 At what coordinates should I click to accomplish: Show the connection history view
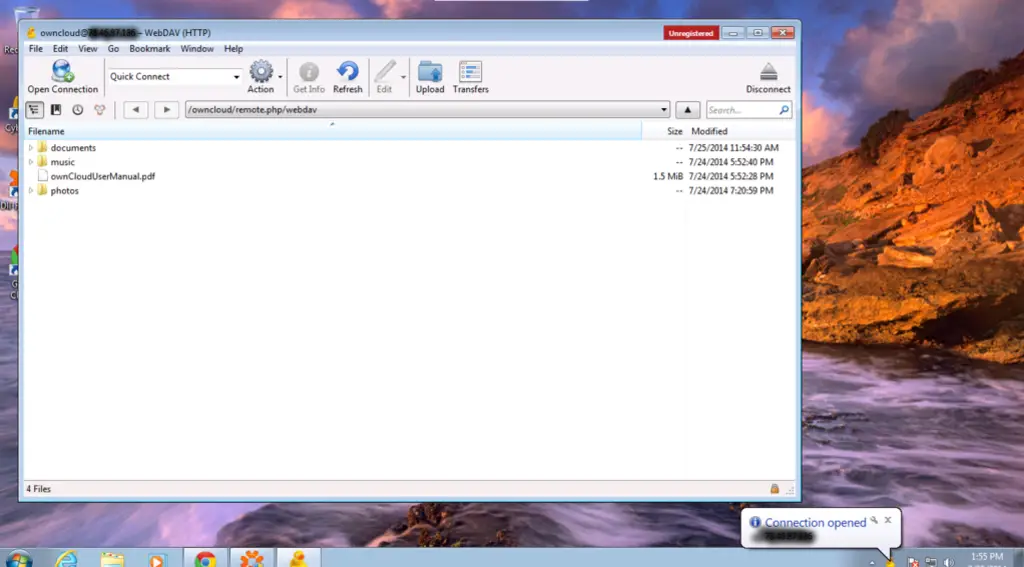tap(78, 110)
